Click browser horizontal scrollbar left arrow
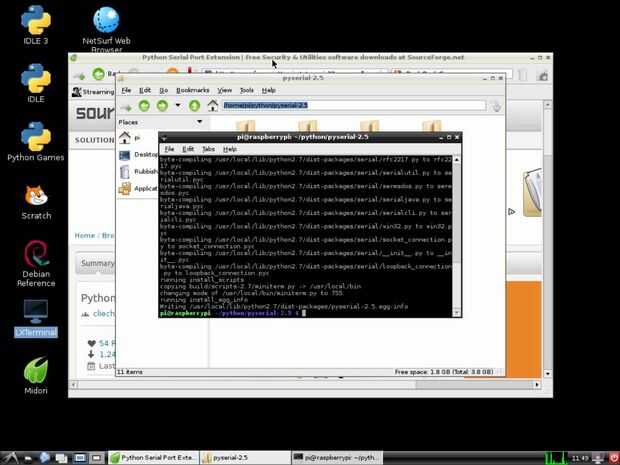Screen dimensions: 620x465 73,384
